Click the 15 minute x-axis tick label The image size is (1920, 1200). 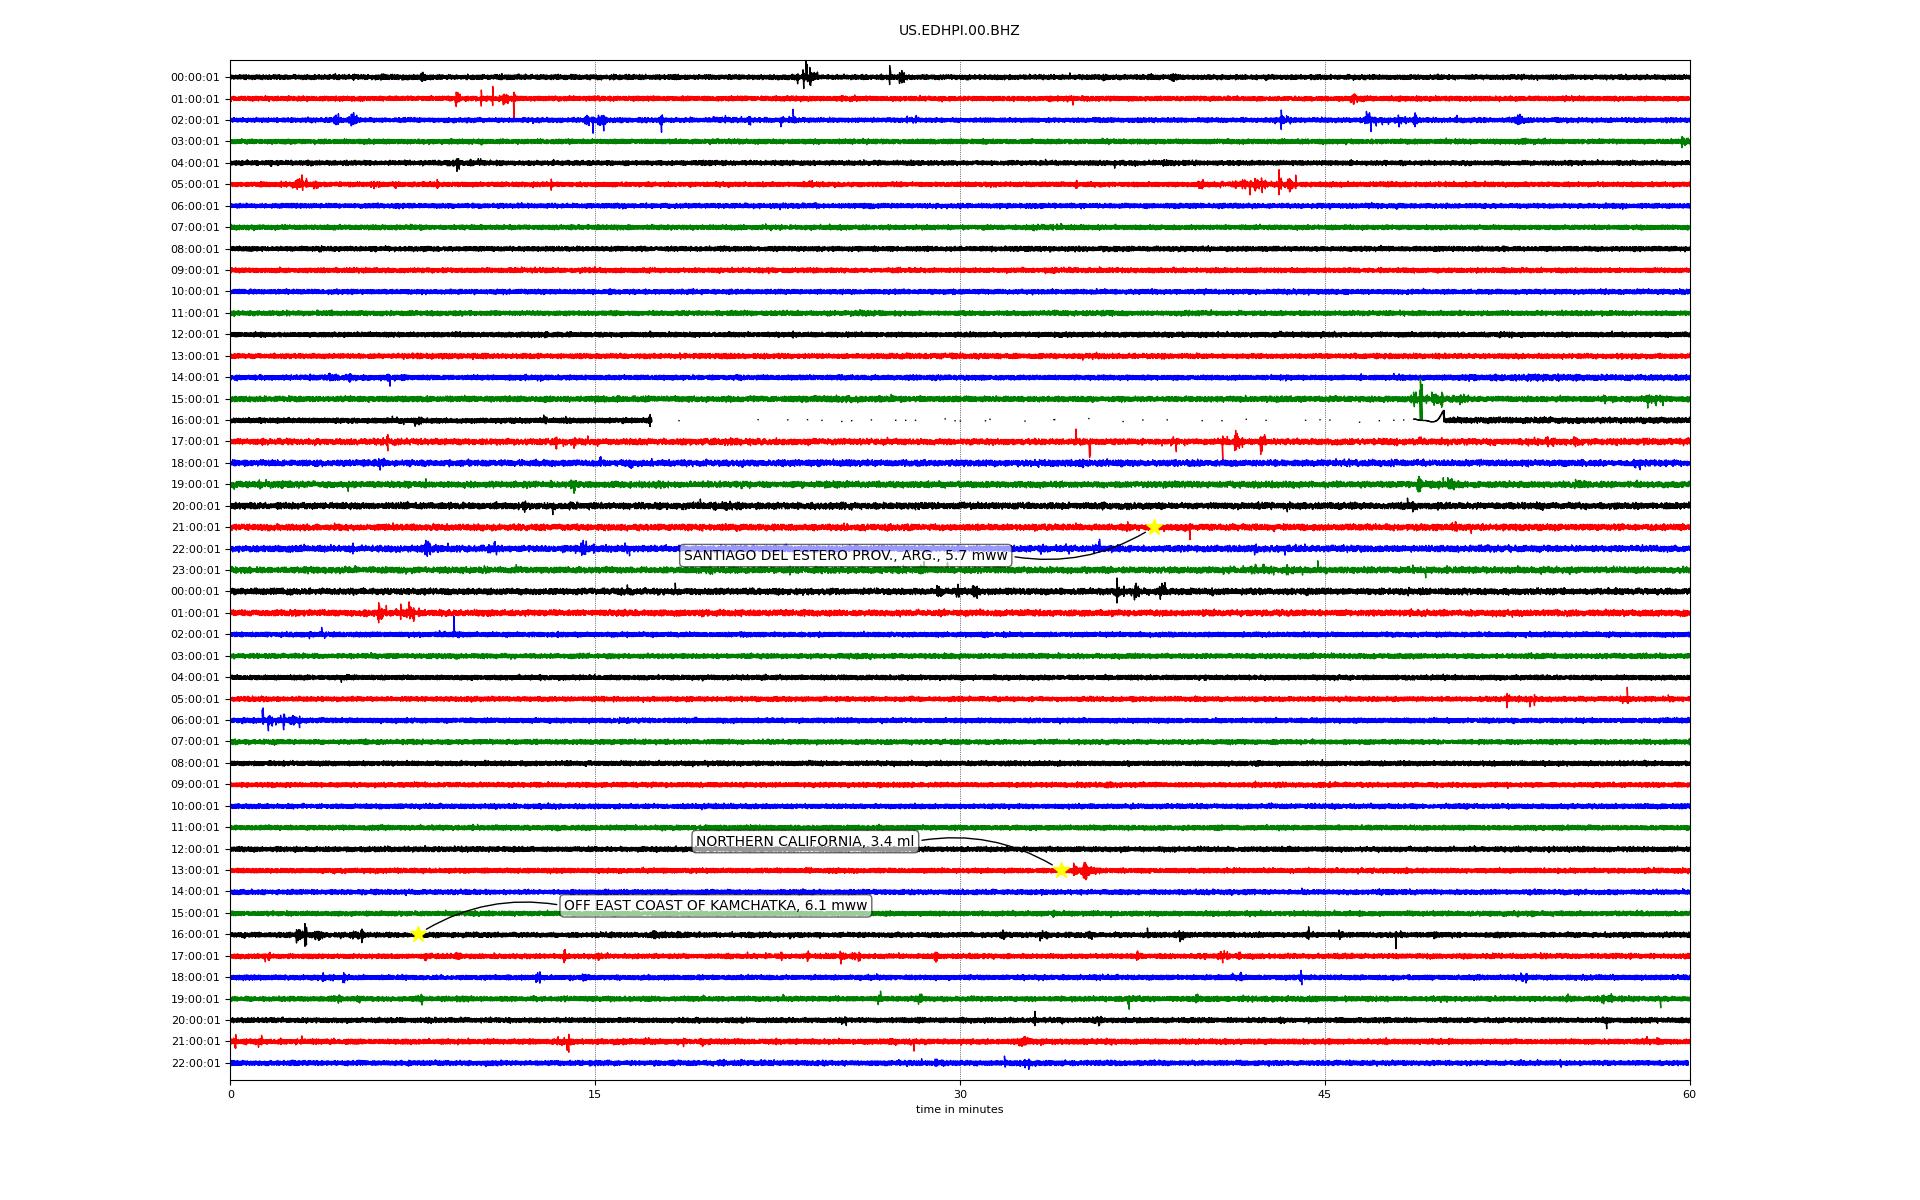point(595,1094)
